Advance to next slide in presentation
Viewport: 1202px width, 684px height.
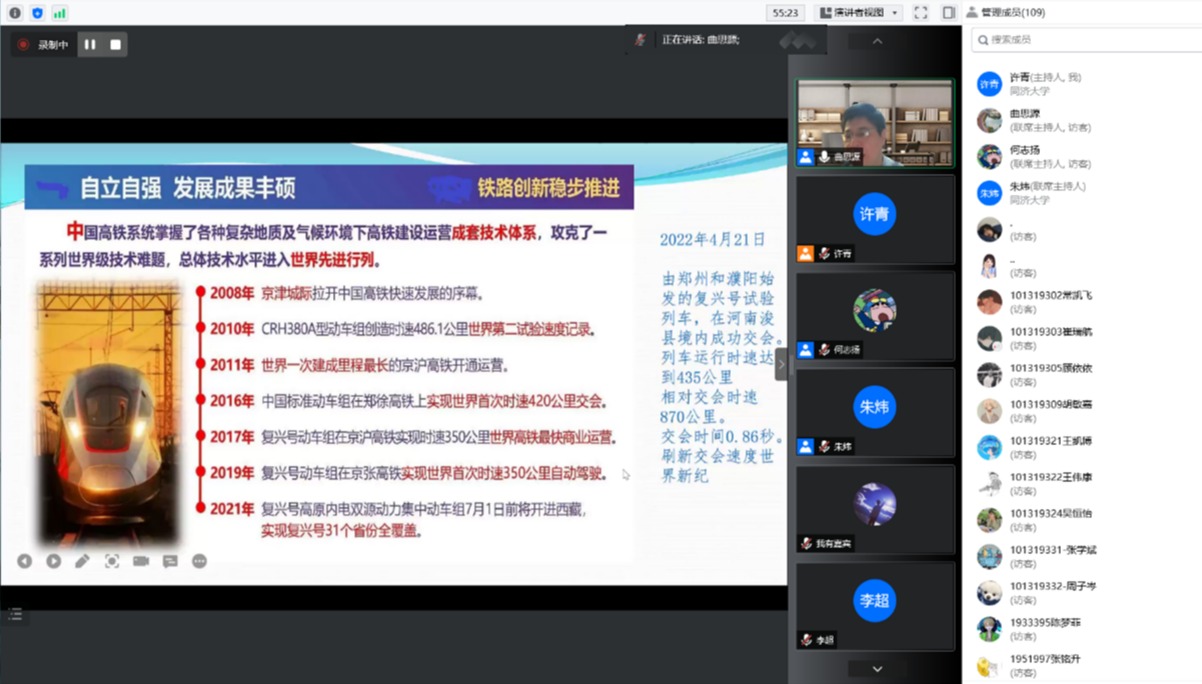(54, 561)
